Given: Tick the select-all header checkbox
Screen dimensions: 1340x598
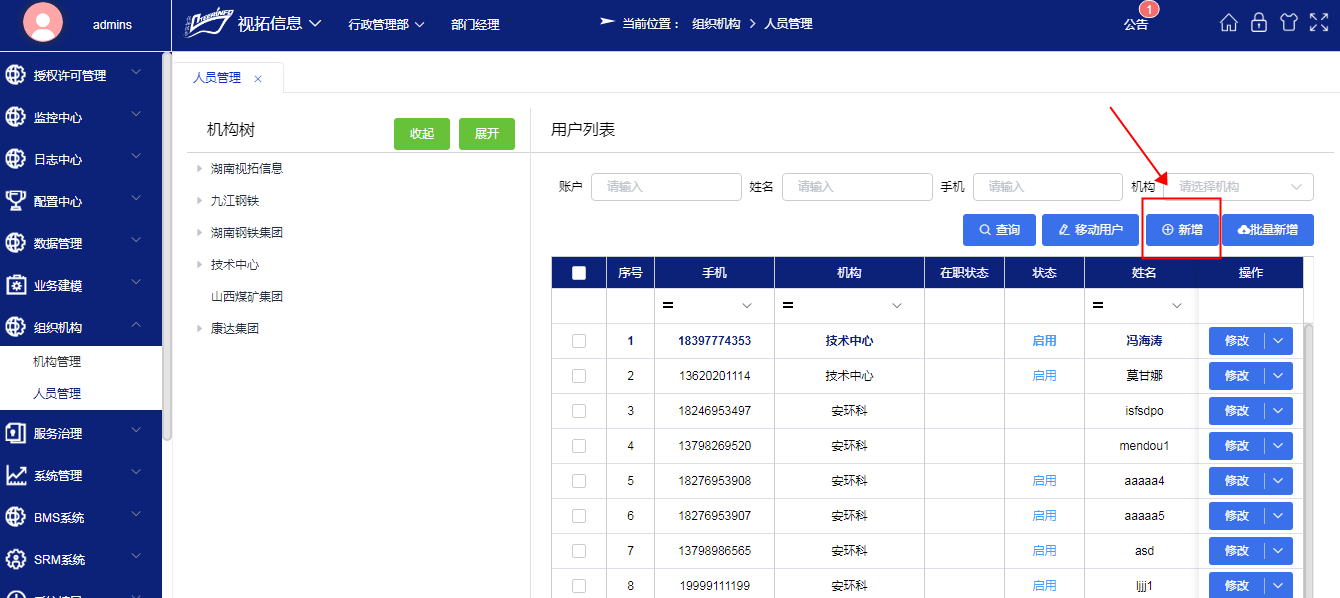Looking at the screenshot, I should tap(579, 272).
